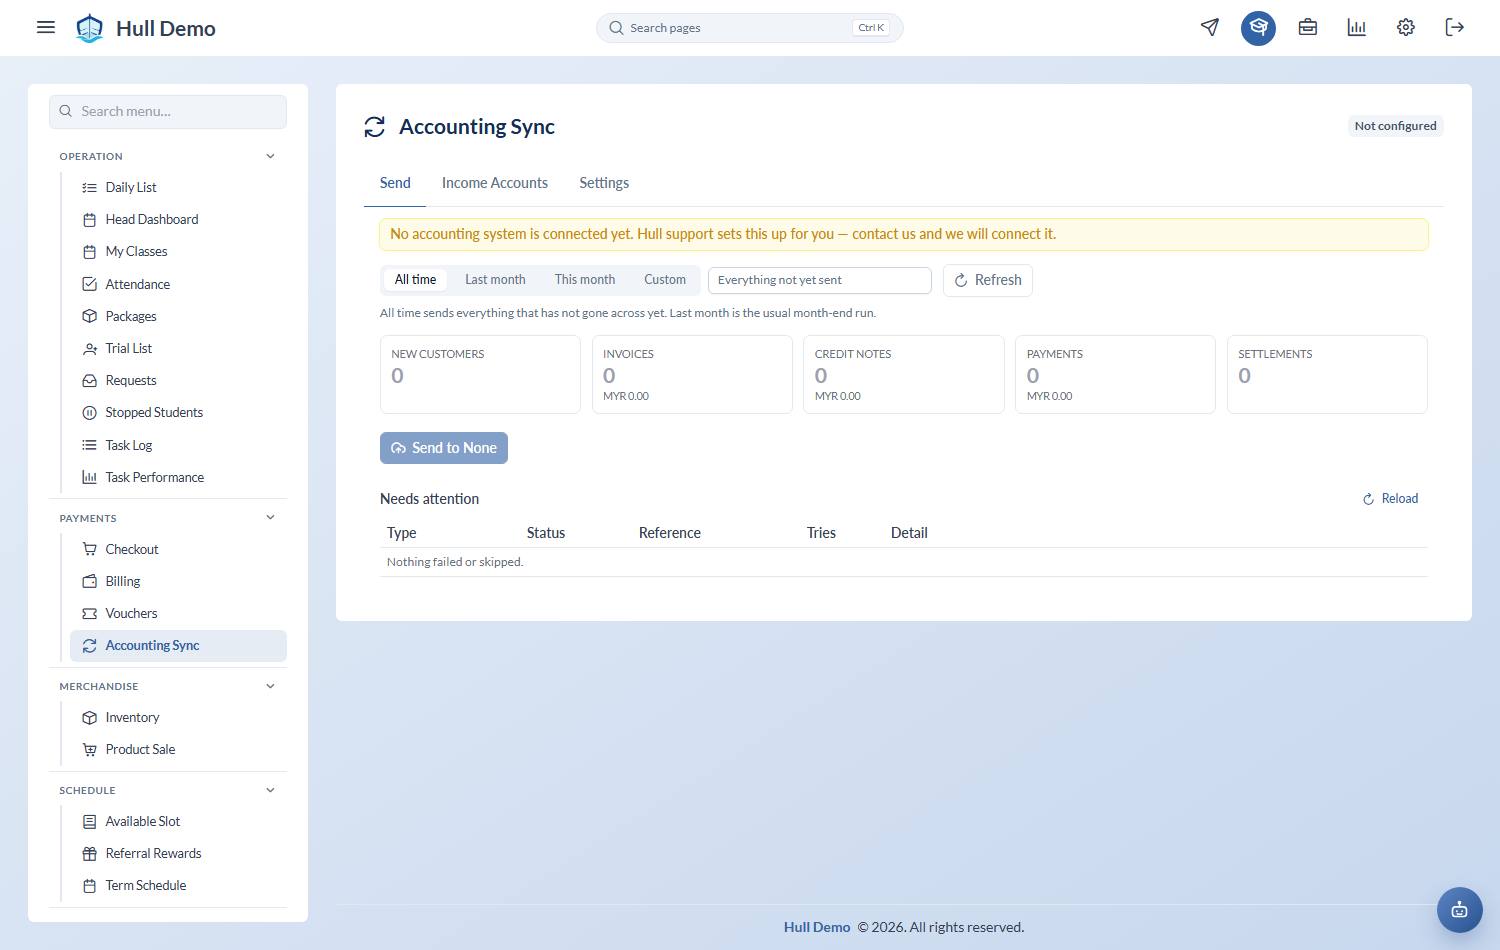
Task: Click the Type column header
Action: coord(402,533)
